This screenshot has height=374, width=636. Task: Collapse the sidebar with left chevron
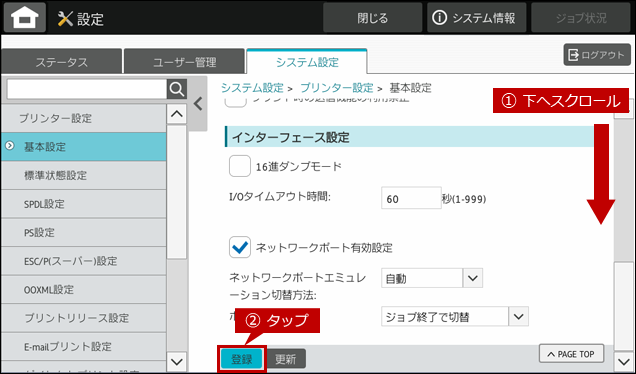(x=198, y=104)
